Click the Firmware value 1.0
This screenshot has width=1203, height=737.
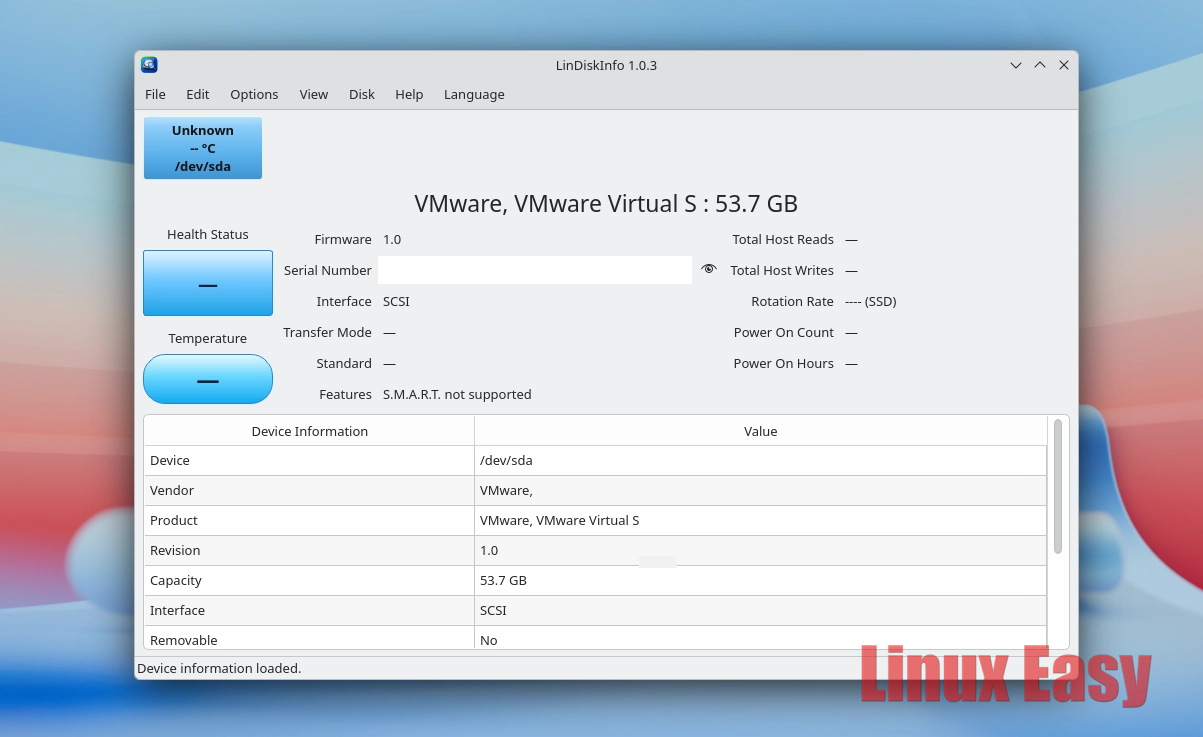point(392,239)
